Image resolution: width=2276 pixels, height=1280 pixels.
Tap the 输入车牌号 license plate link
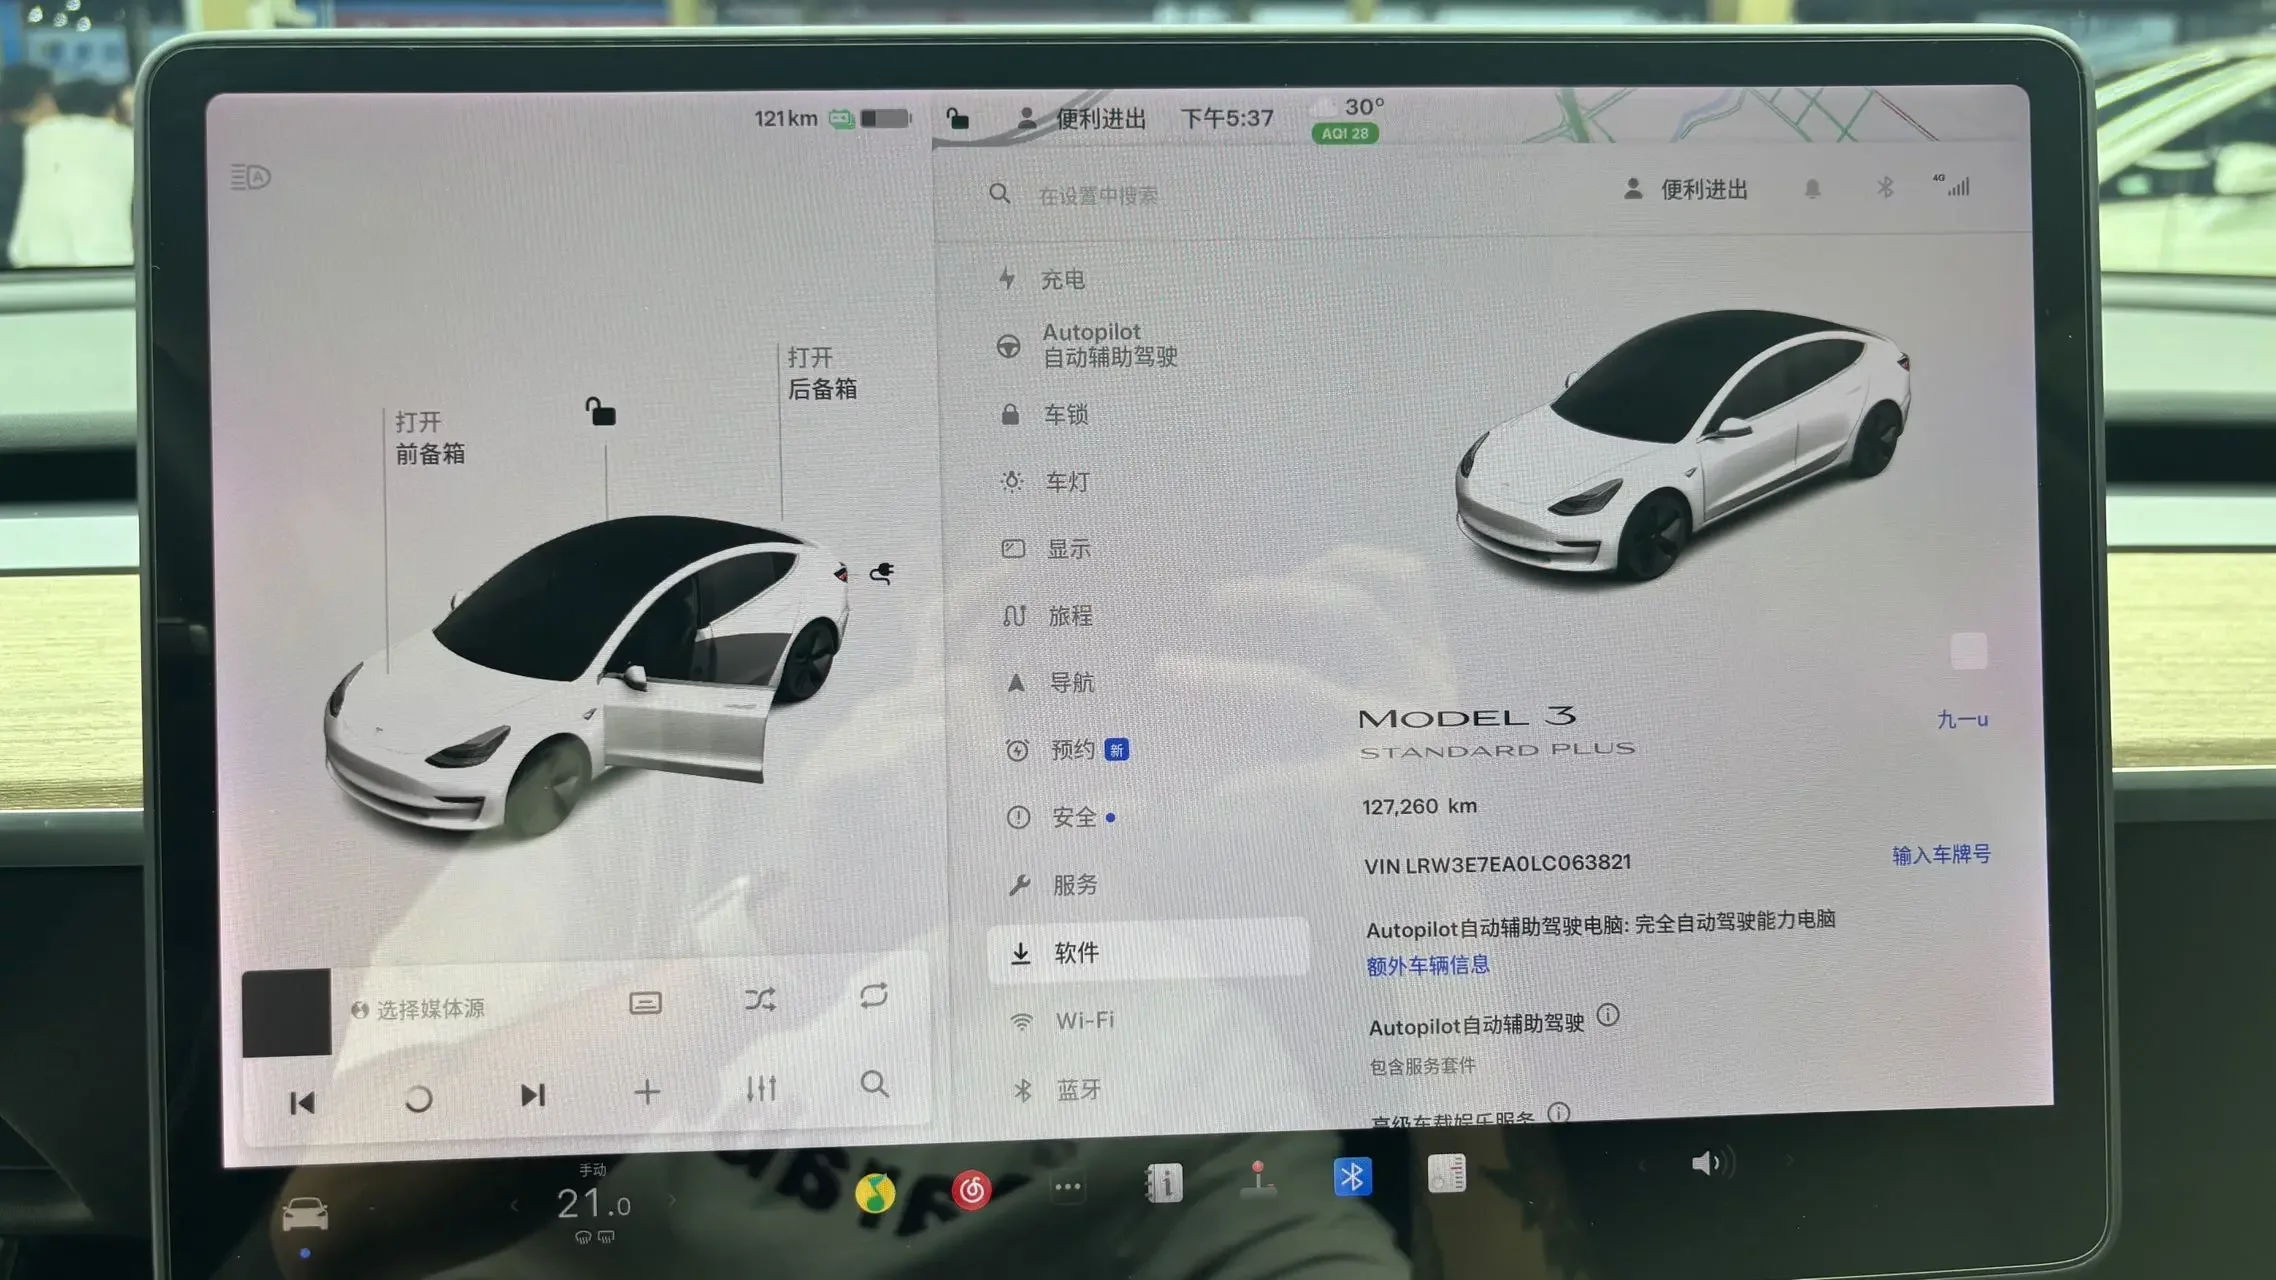(1941, 855)
